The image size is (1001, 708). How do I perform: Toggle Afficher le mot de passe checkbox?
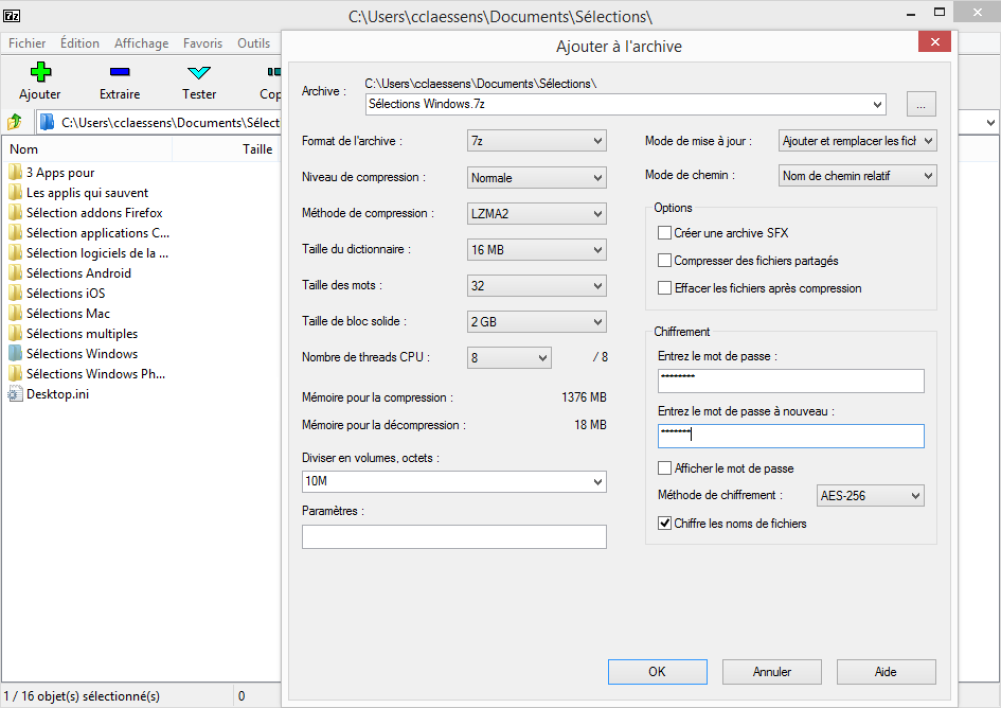[664, 468]
